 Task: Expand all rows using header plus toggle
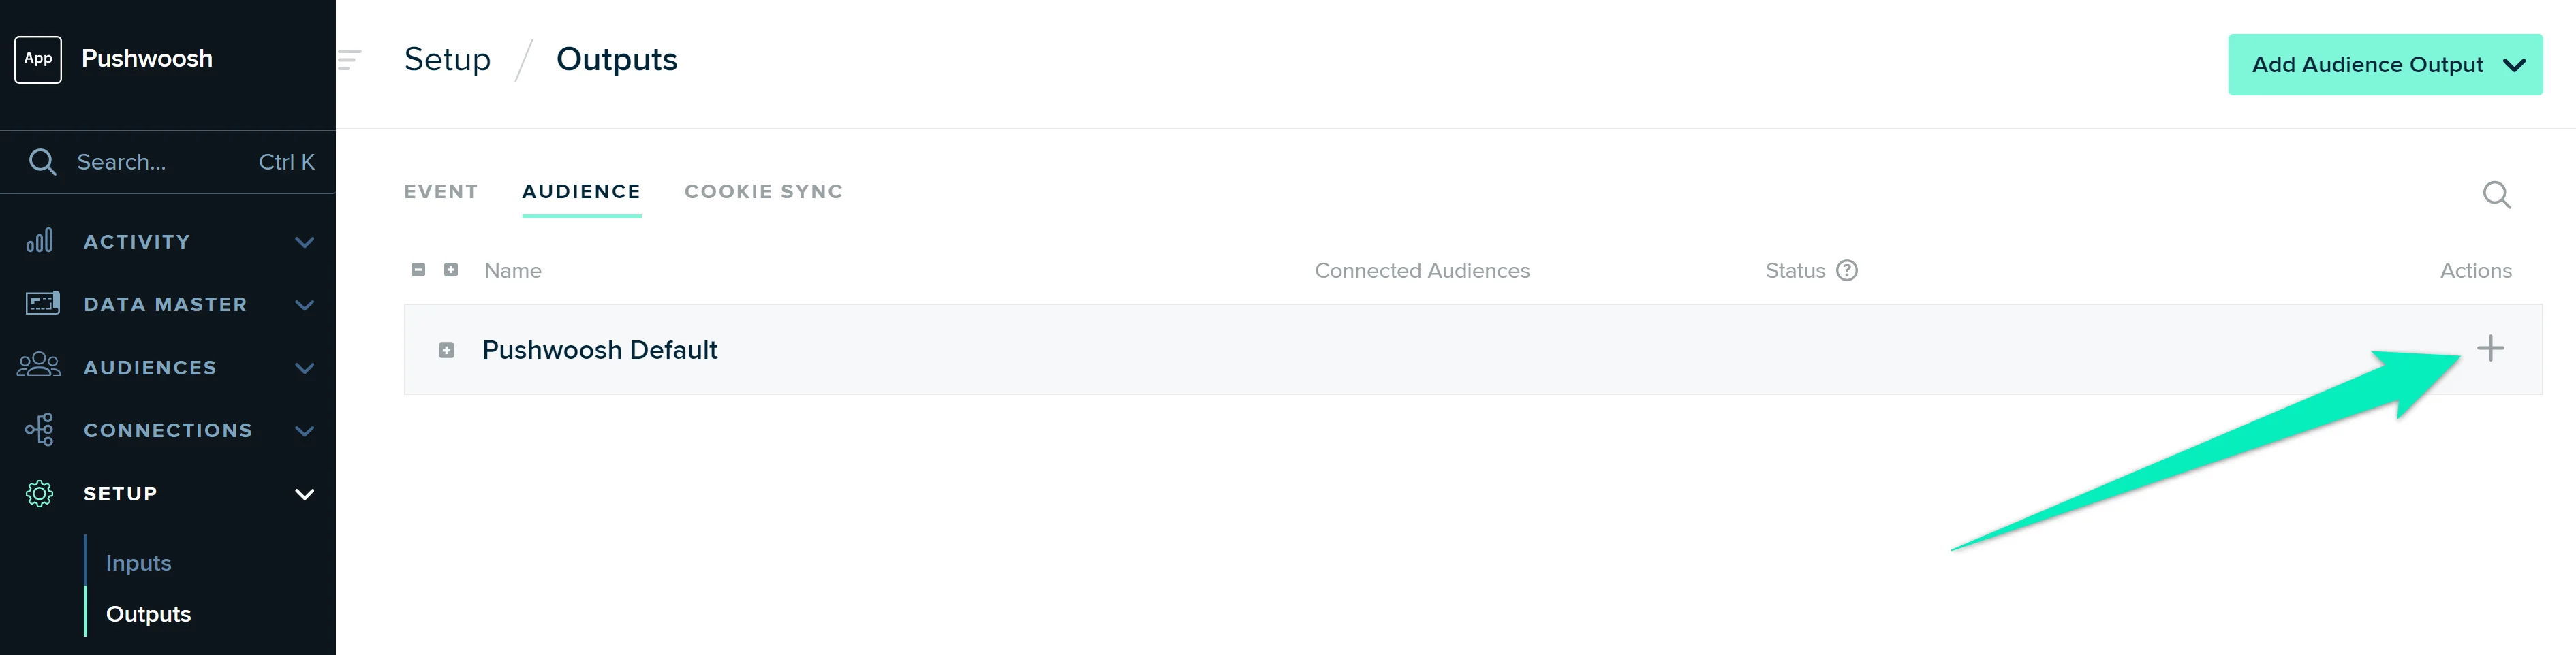coord(451,270)
